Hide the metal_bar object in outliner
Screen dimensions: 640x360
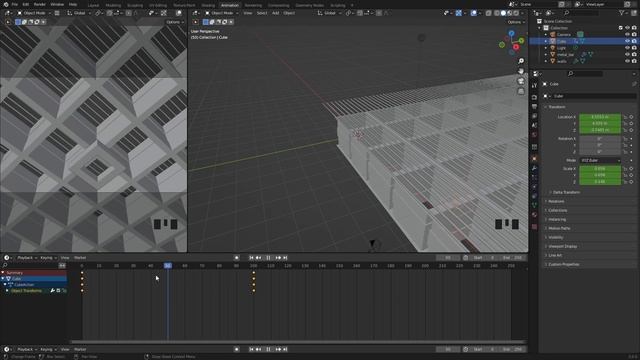tap(627, 54)
